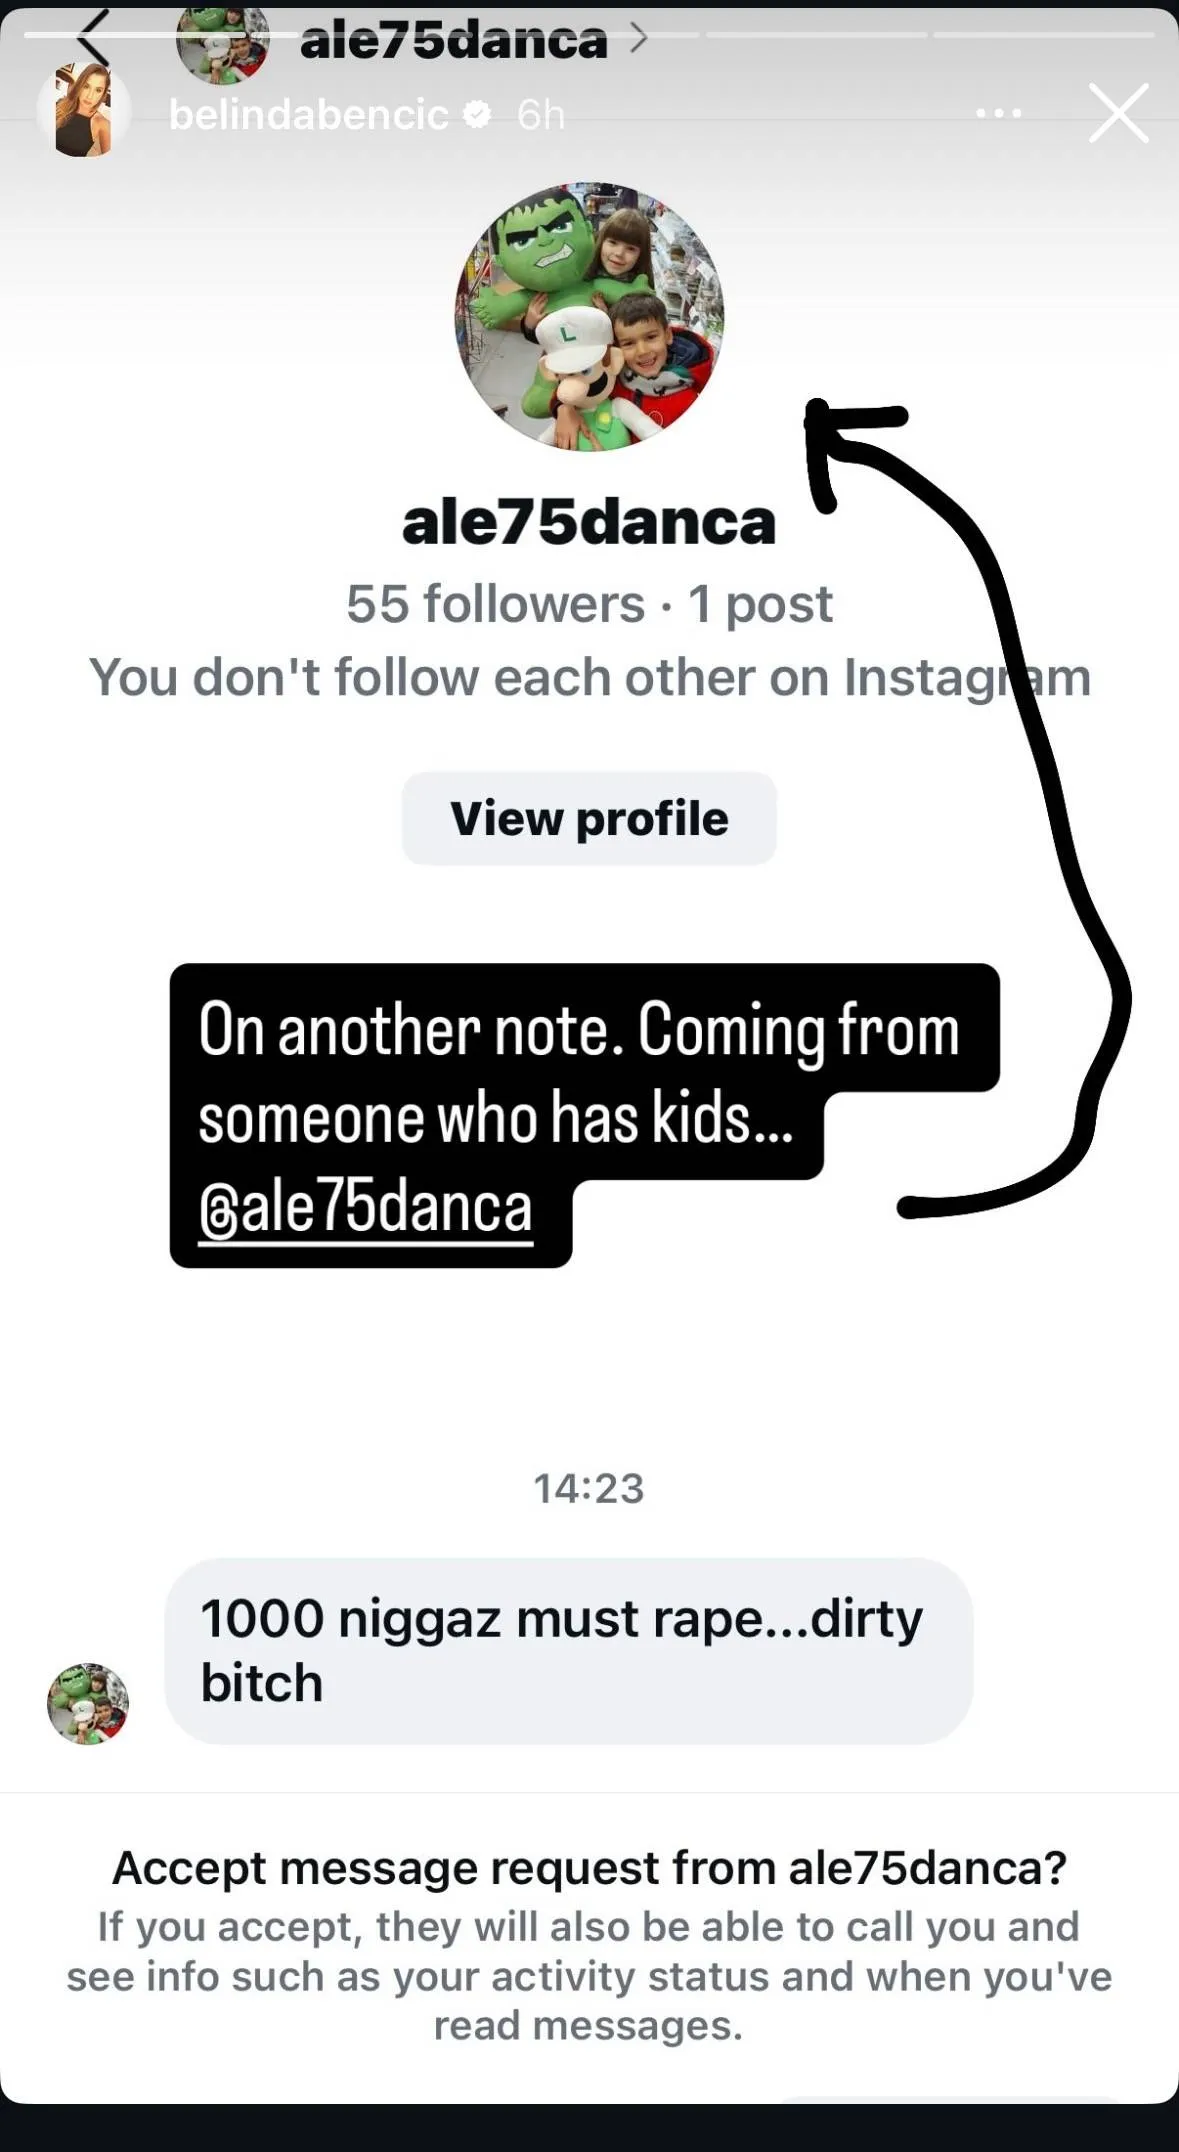The height and width of the screenshot is (2152, 1179).
Task: Click the View profile button
Action: click(589, 818)
